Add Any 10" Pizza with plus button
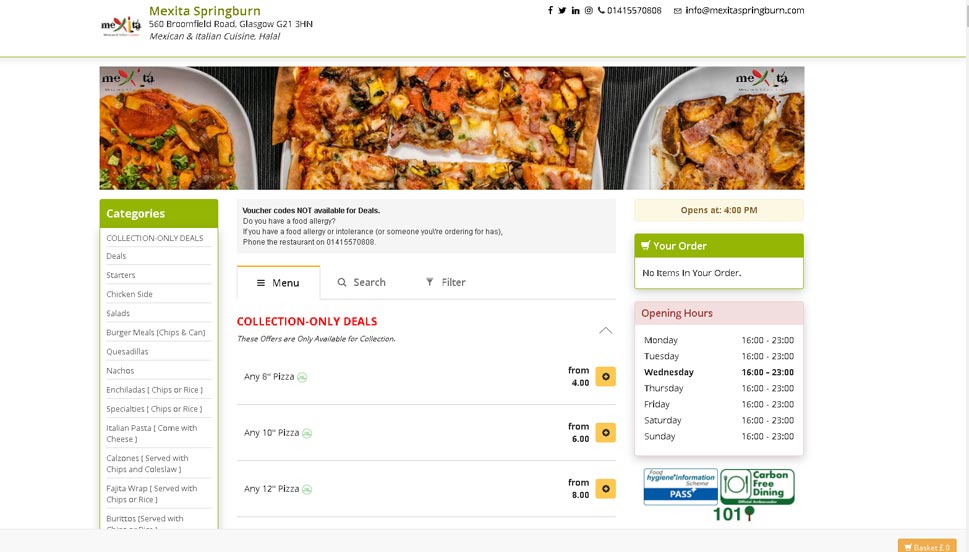Viewport: 969px width, 552px height. point(606,433)
